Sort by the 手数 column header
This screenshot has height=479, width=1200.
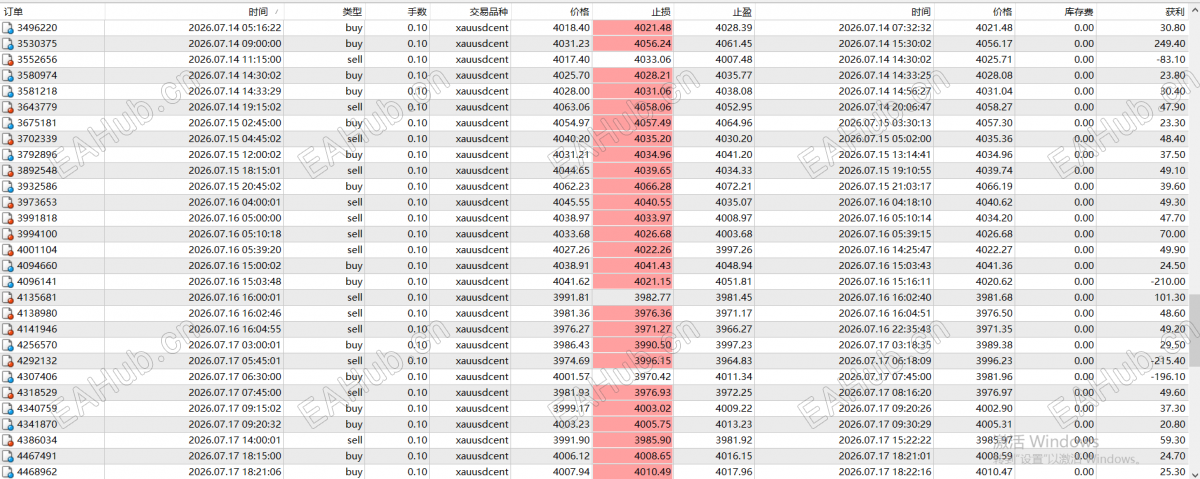coord(417,11)
